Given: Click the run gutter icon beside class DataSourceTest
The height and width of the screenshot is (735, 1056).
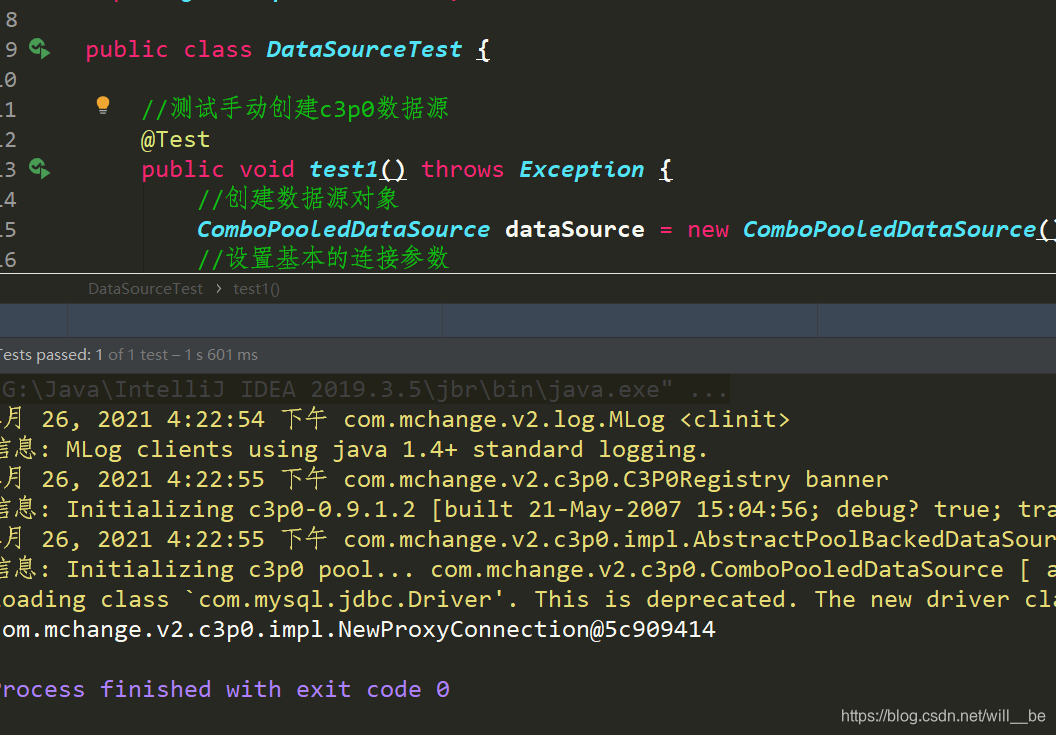Looking at the screenshot, I should (x=39, y=49).
